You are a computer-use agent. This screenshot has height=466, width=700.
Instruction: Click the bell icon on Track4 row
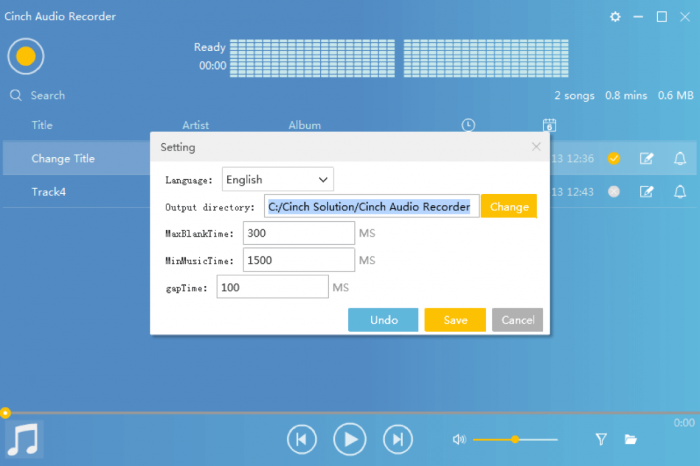680,191
